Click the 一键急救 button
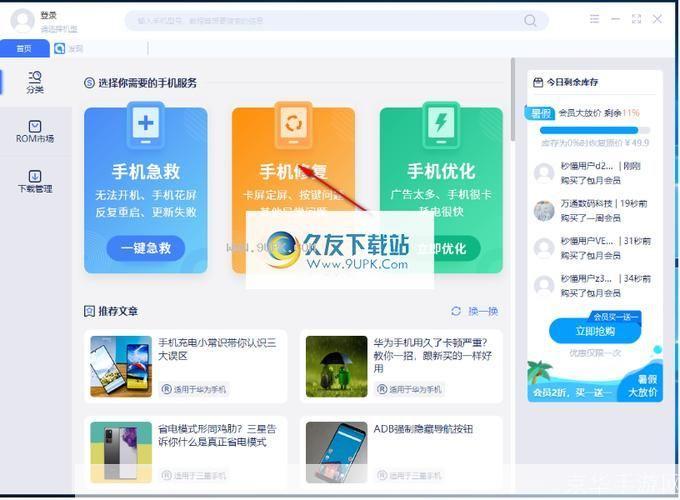 click(x=146, y=248)
